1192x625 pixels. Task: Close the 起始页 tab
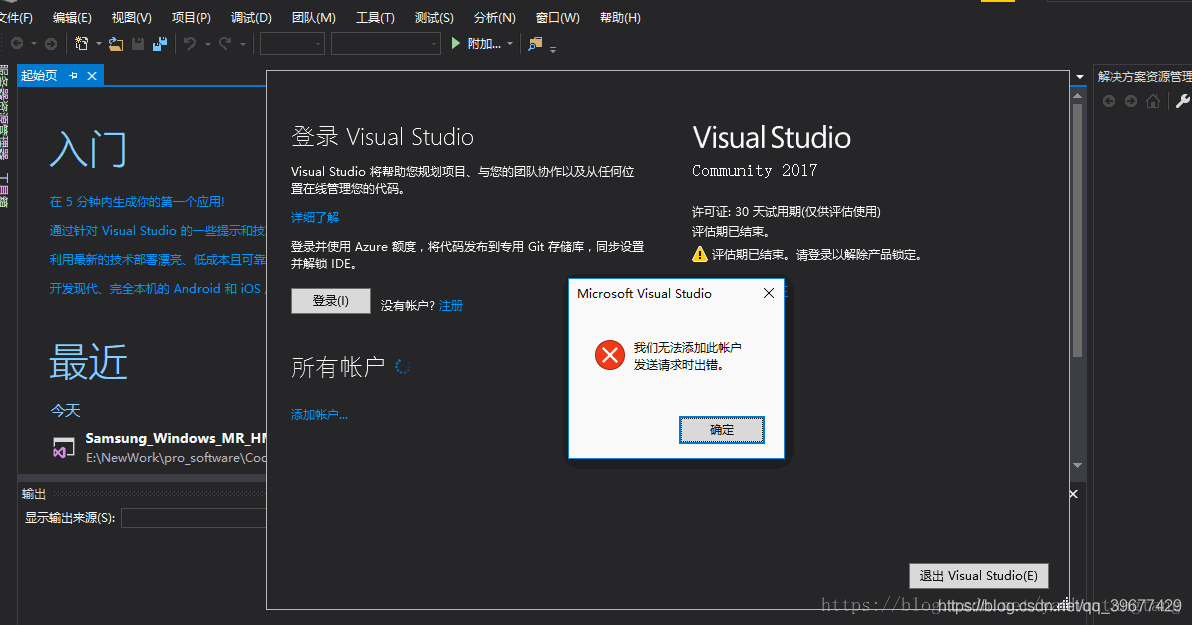[92, 76]
